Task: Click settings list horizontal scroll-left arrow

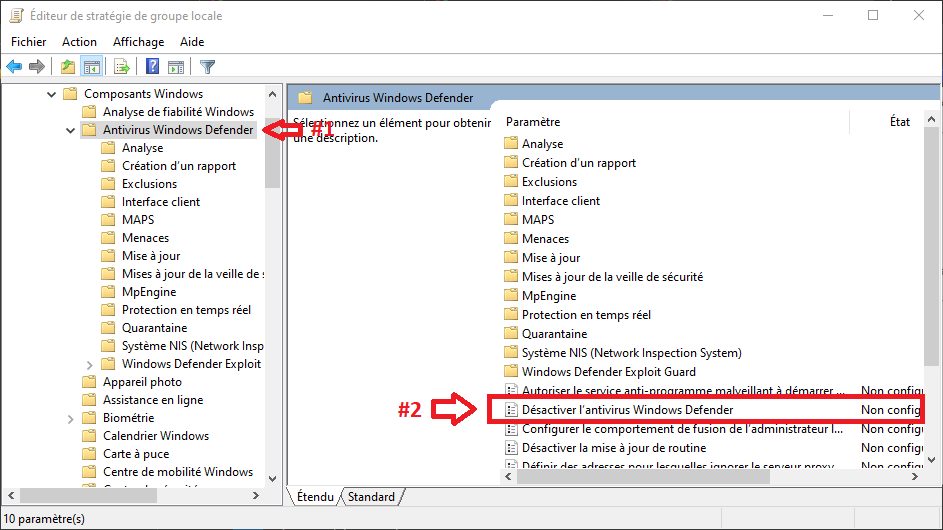Action: 508,476
